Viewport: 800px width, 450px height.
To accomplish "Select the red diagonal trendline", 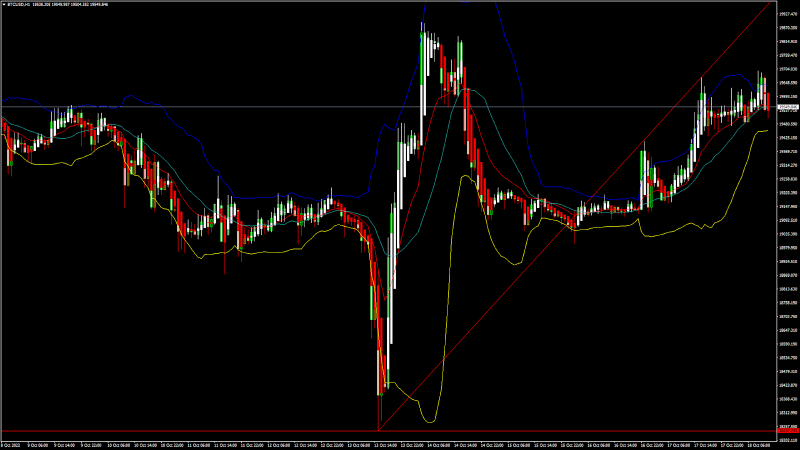I will [x=574, y=216].
